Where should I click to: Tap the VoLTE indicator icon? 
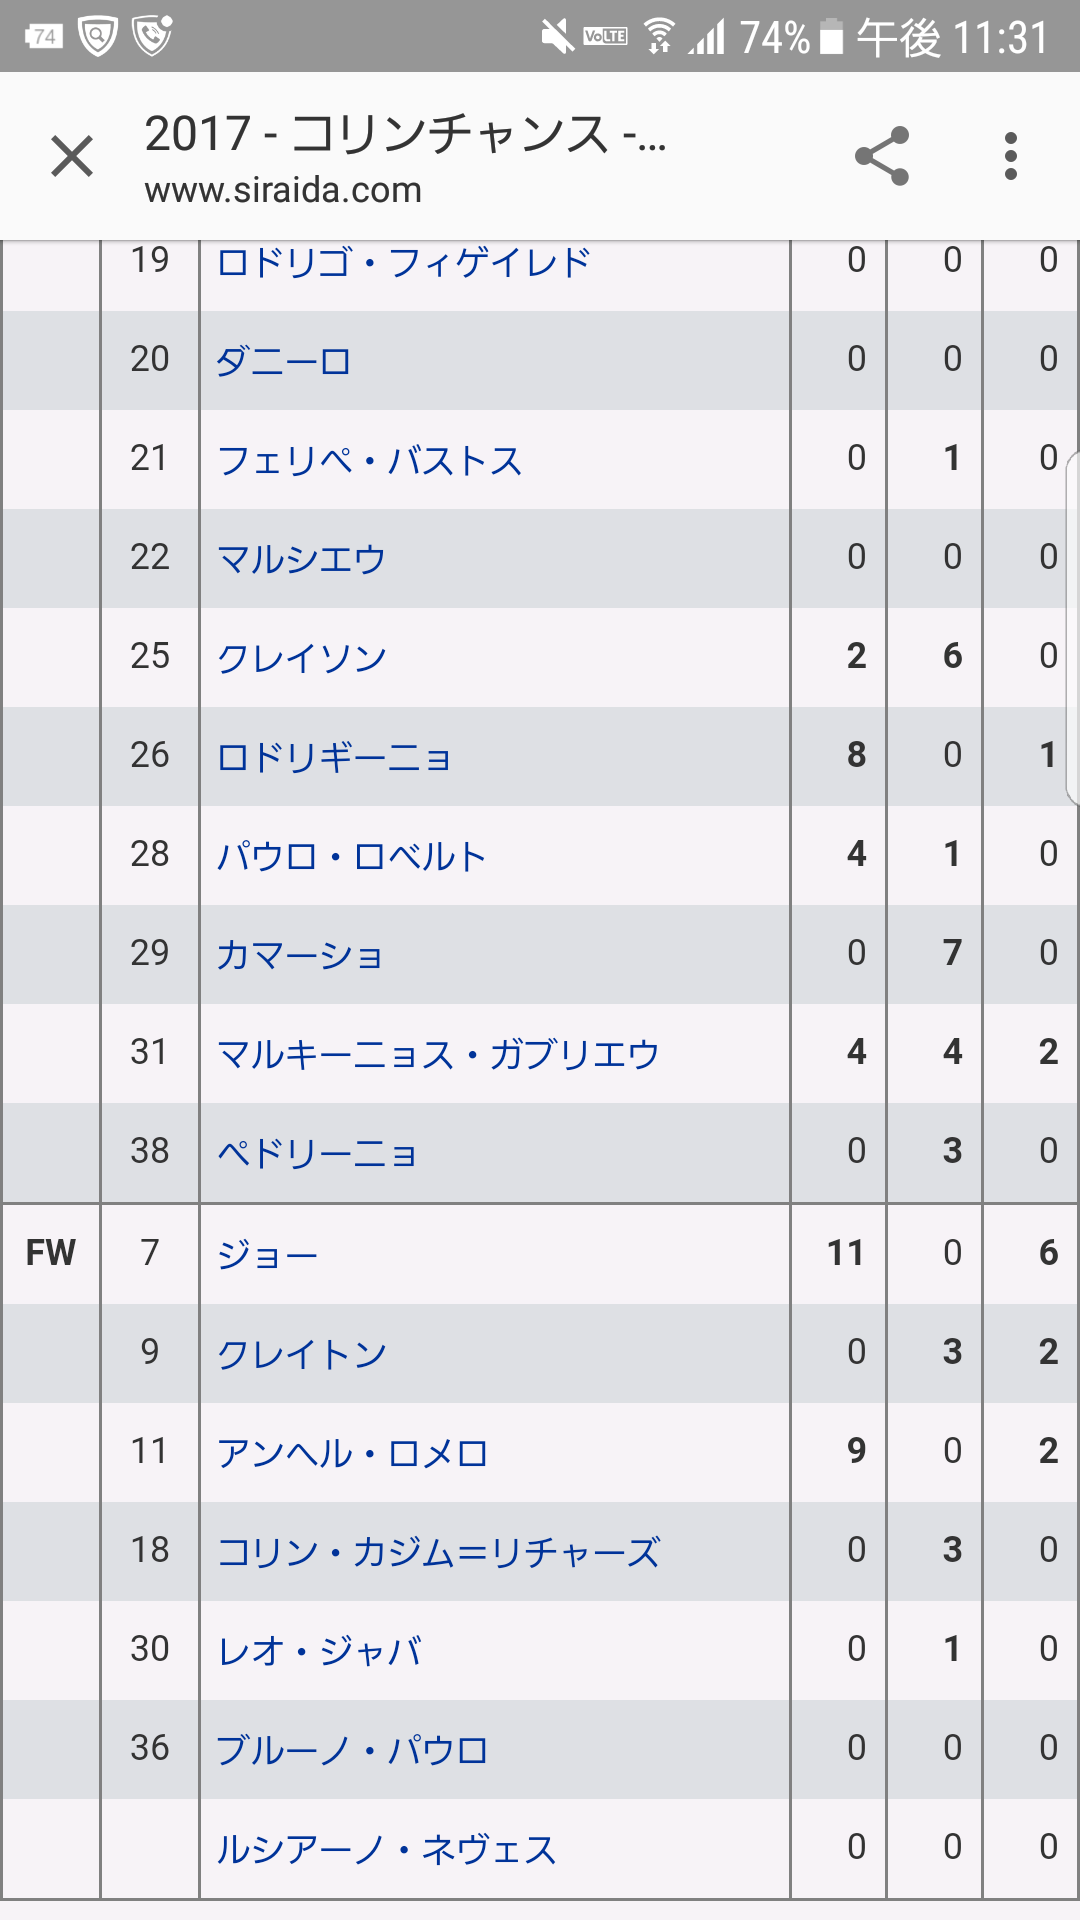pyautogui.click(x=606, y=37)
